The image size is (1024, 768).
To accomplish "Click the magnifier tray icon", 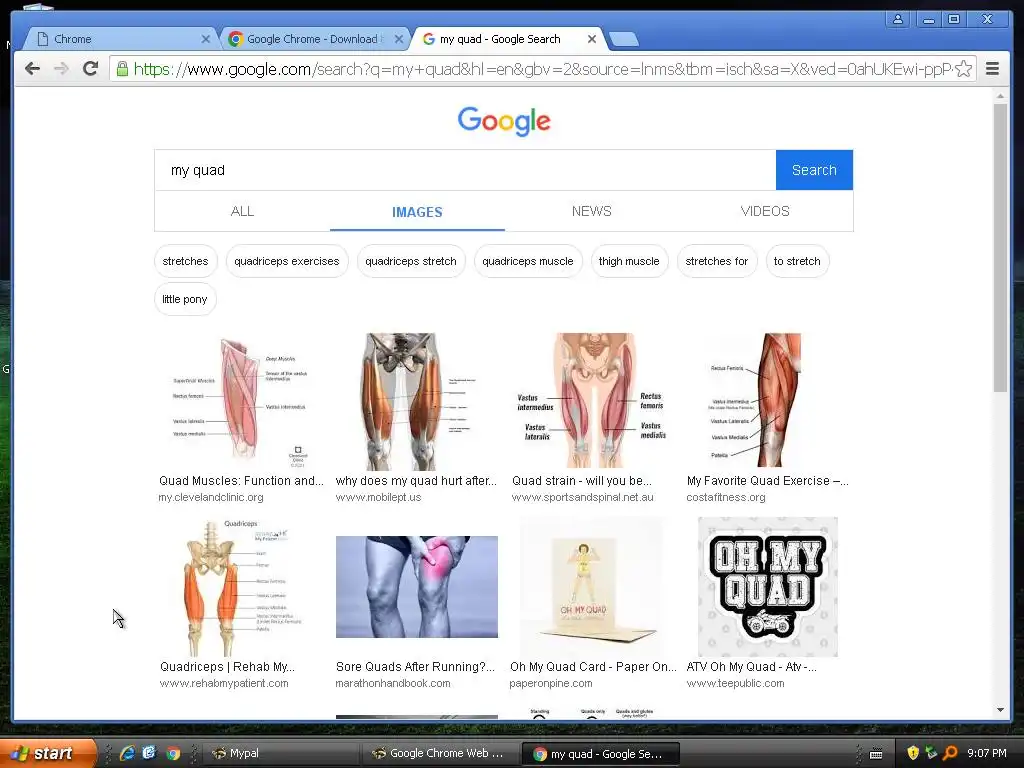I will 950,753.
